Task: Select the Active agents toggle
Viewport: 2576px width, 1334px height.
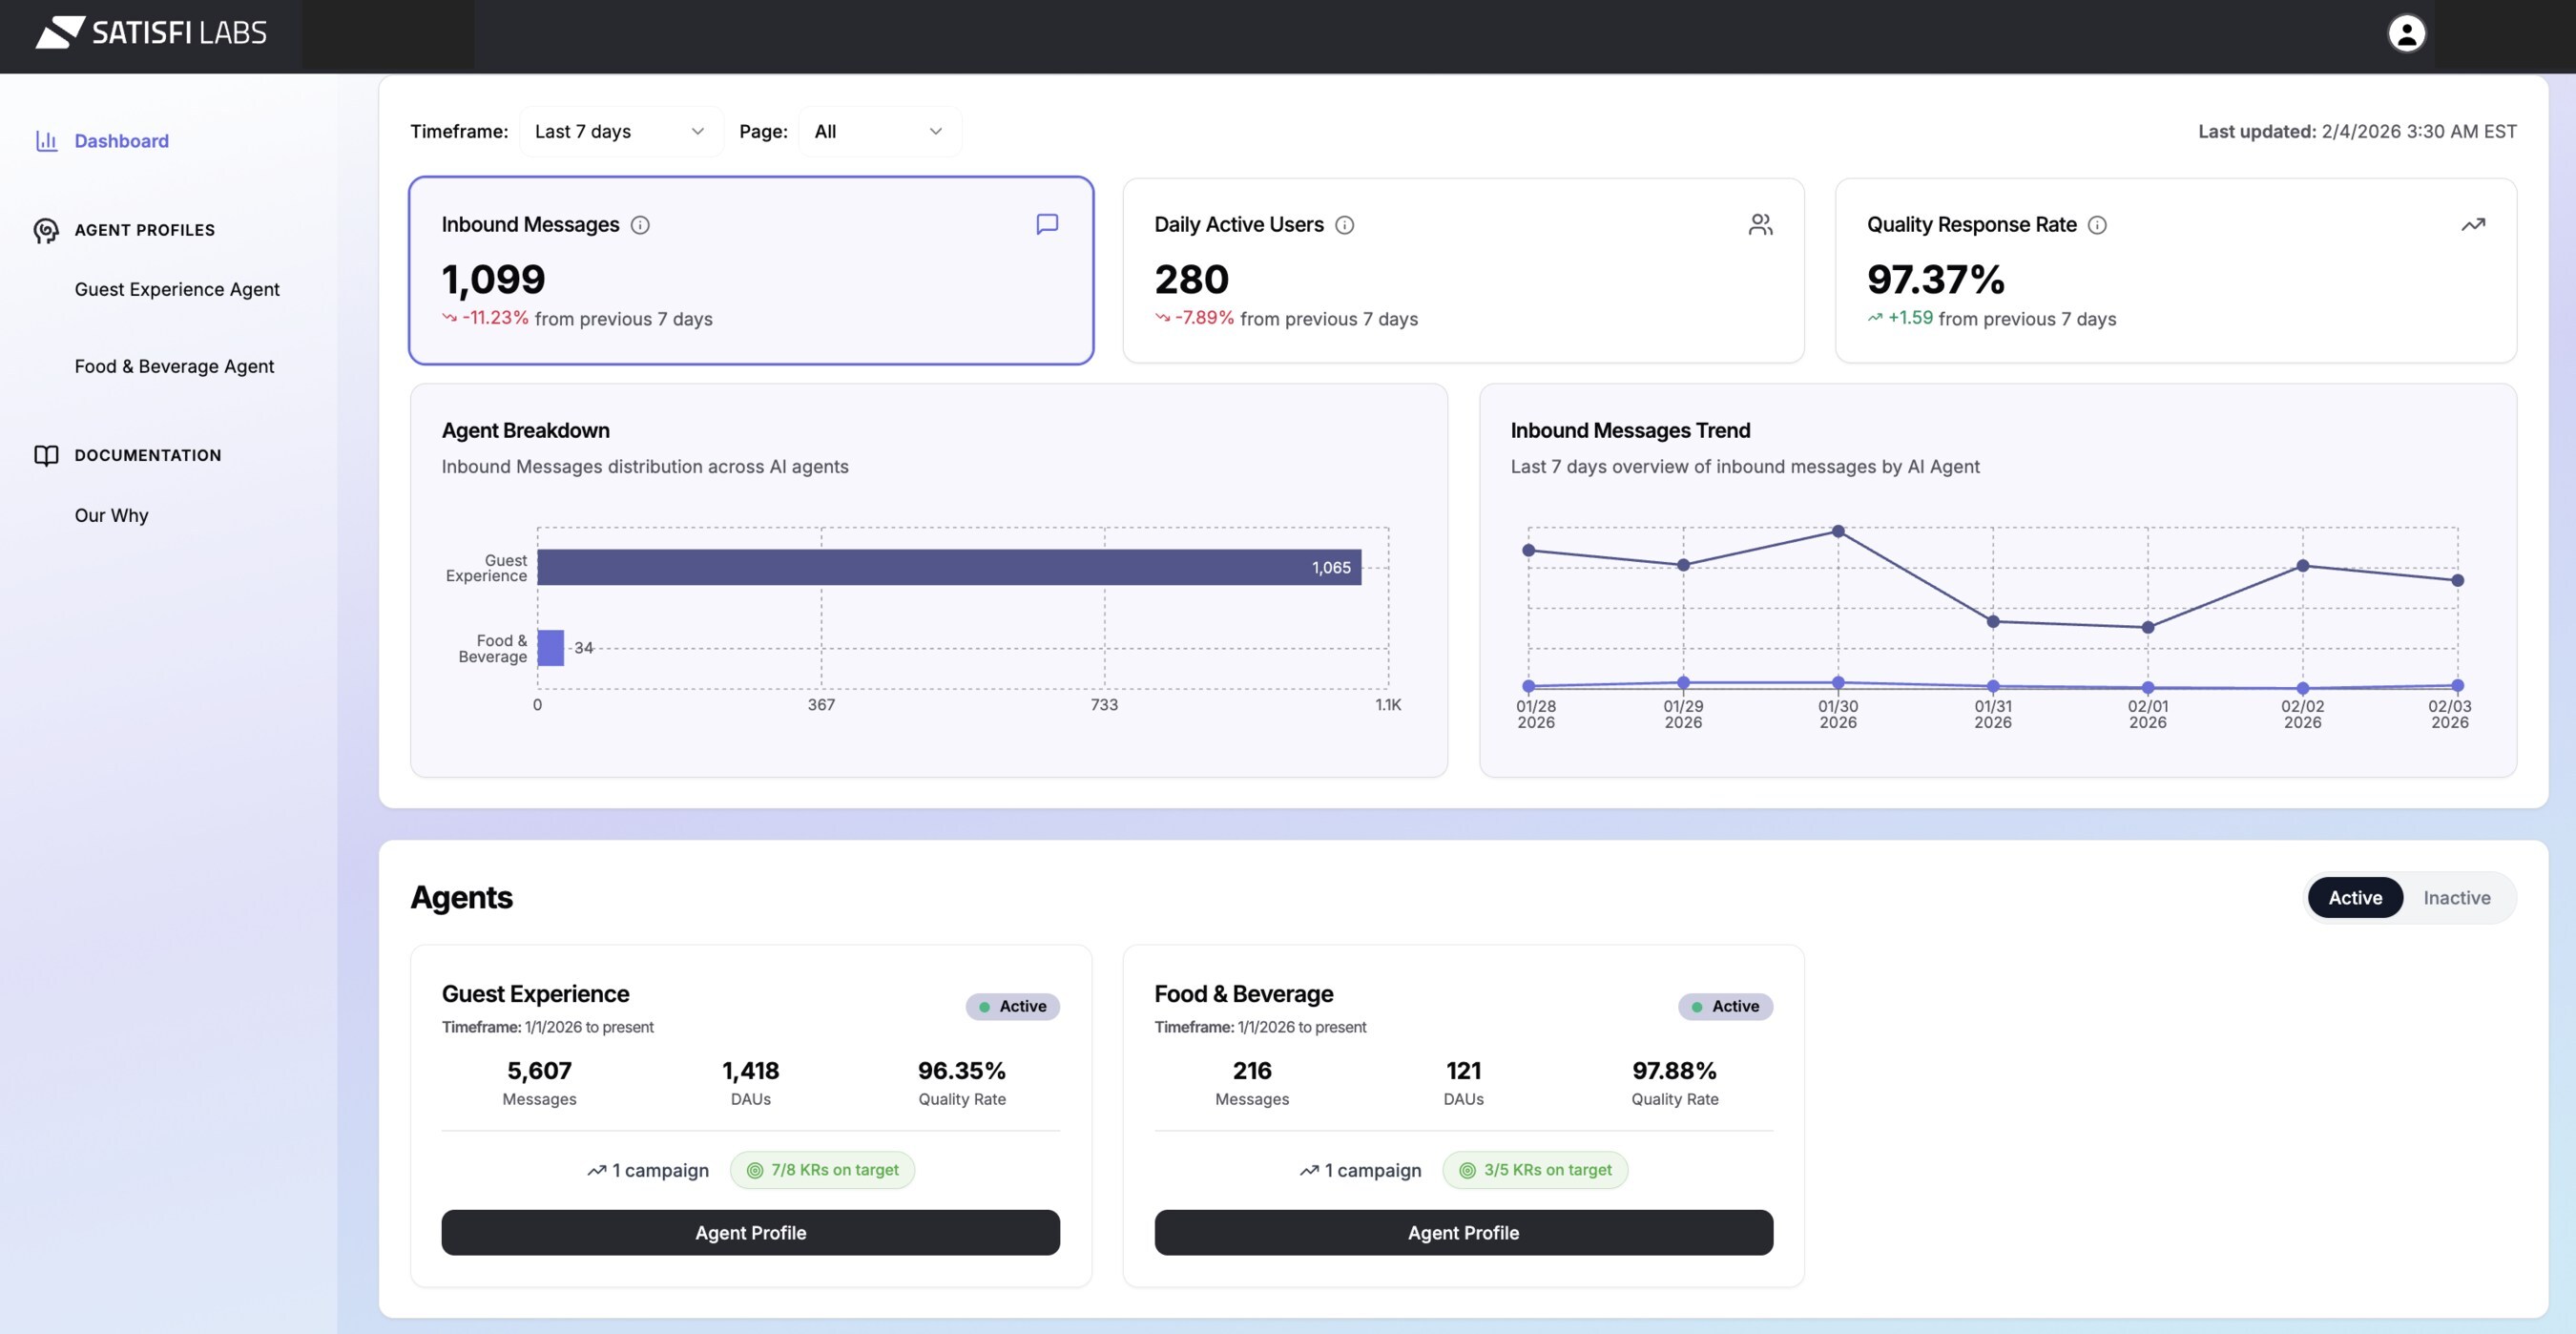Action: click(2354, 897)
